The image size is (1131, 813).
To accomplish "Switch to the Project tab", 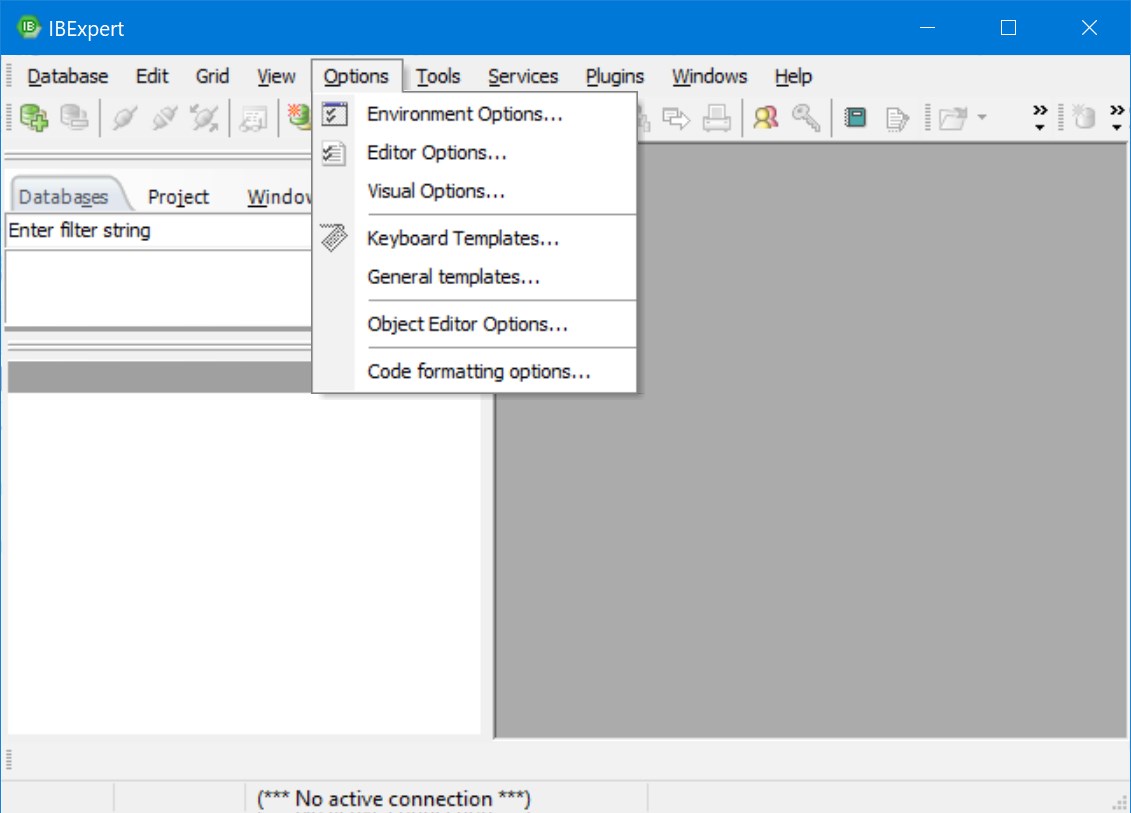I will coord(178,197).
